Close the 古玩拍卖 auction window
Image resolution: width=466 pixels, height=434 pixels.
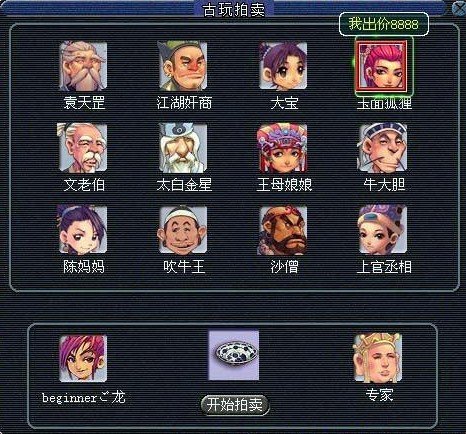pyautogui.click(x=459, y=8)
